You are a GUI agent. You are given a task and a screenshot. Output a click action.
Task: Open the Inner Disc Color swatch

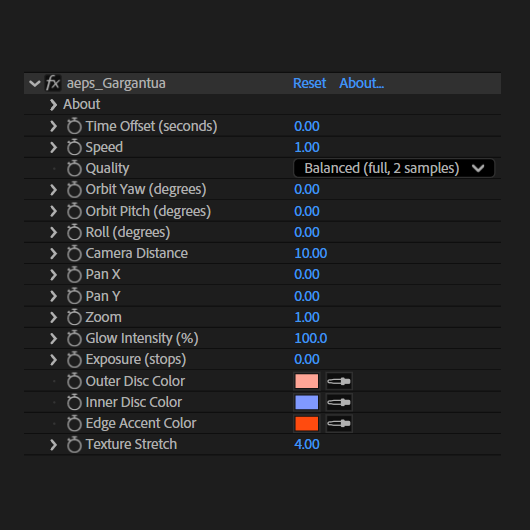point(307,402)
